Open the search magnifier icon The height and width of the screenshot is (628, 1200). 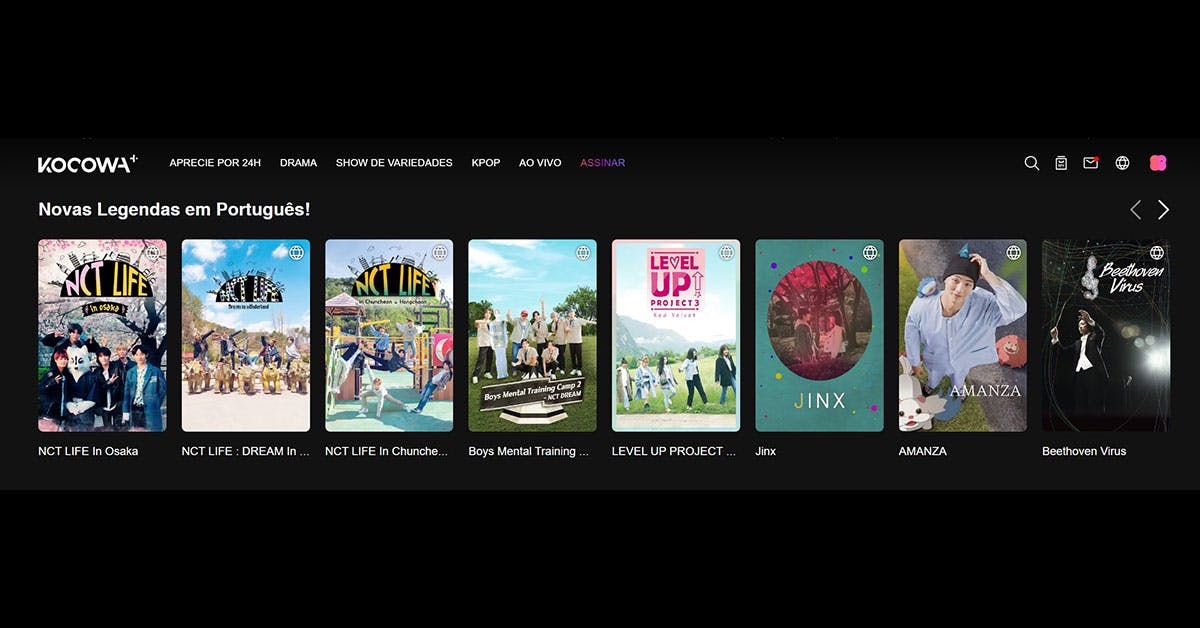point(1032,163)
